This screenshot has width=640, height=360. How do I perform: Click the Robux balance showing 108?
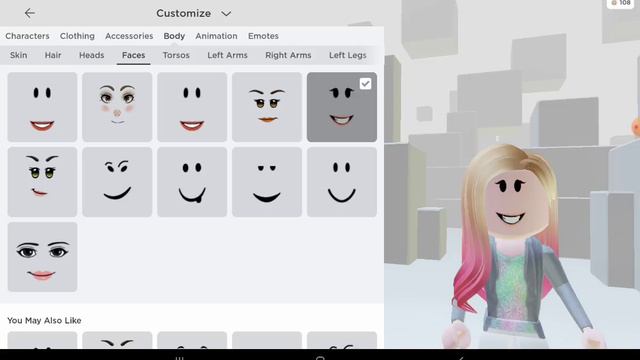(620, 3)
